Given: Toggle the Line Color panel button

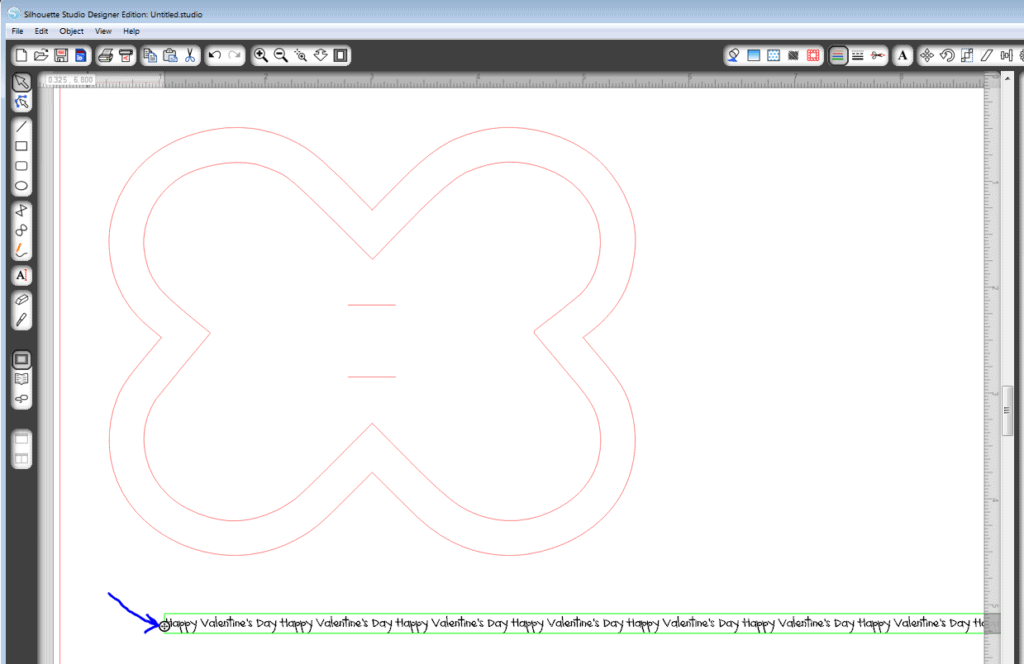Looking at the screenshot, I should point(838,55).
